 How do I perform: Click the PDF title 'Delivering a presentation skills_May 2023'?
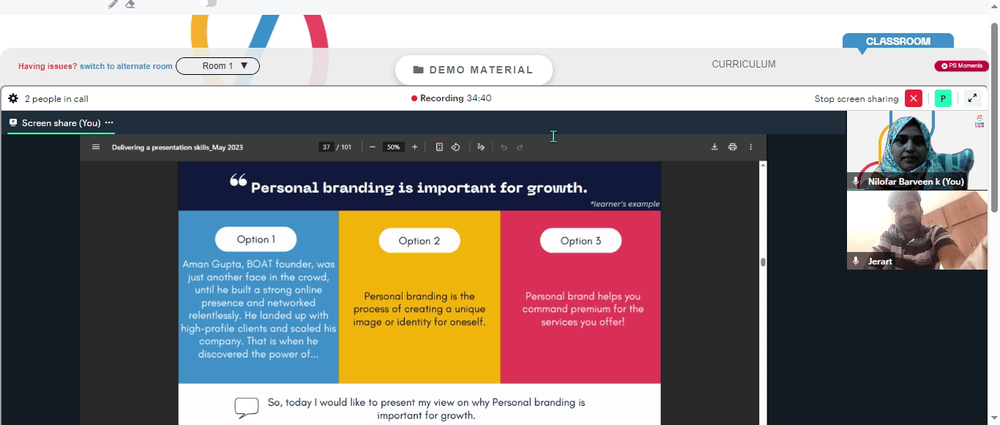pyautogui.click(x=177, y=147)
